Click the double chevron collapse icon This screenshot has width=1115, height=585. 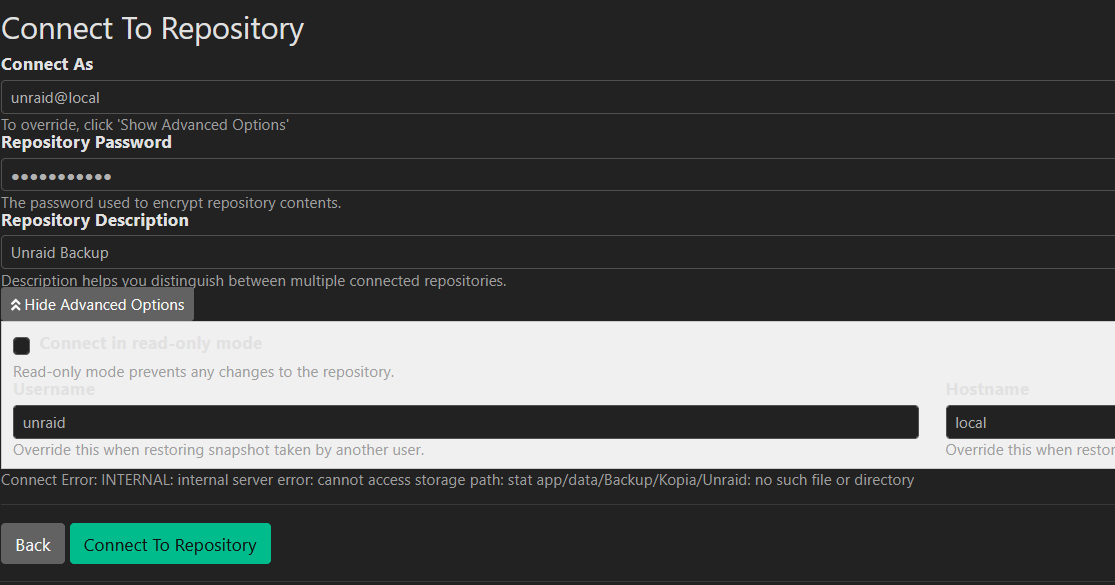pyautogui.click(x=16, y=304)
